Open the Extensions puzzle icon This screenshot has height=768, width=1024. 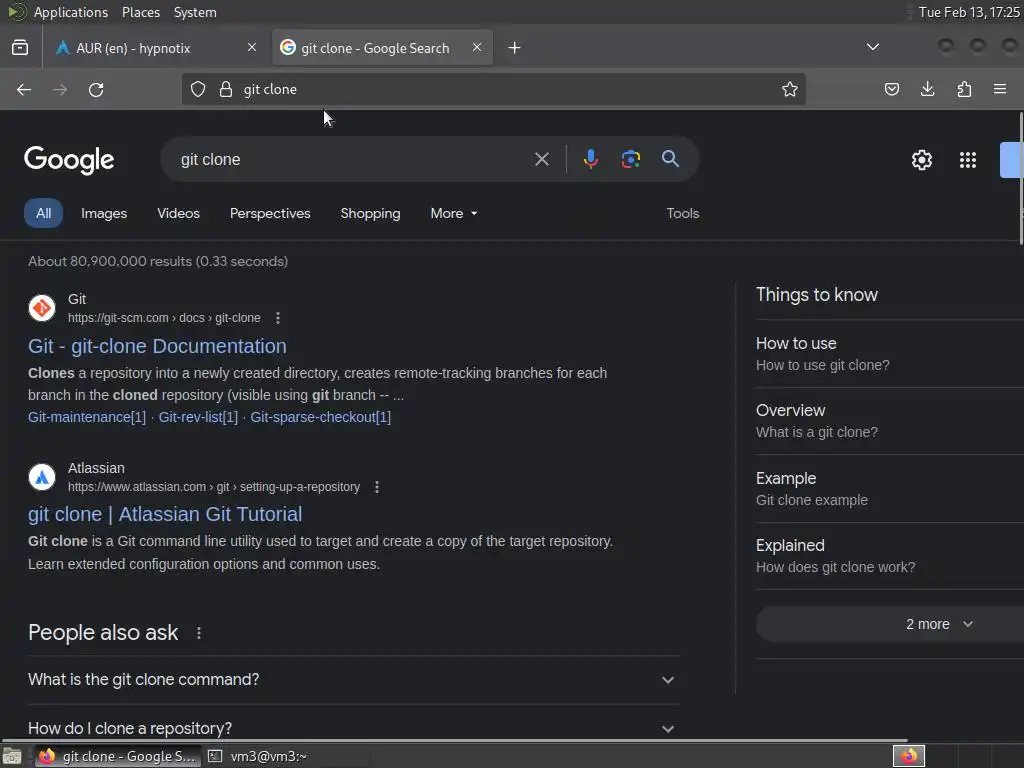964,89
